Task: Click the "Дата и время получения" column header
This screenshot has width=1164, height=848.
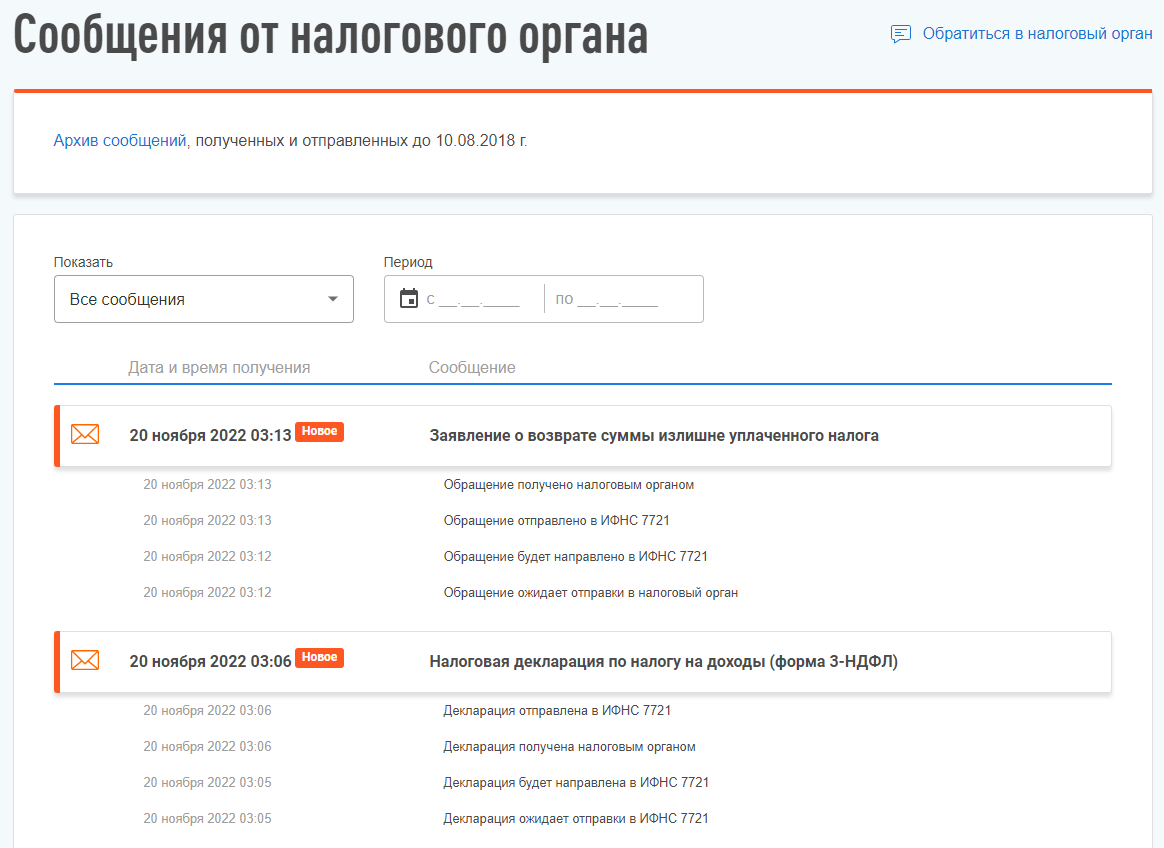Action: coord(219,368)
